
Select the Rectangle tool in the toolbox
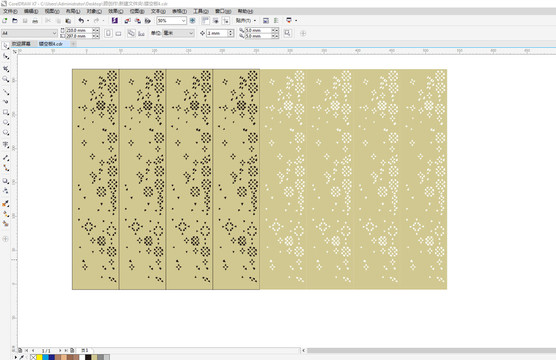[6, 112]
